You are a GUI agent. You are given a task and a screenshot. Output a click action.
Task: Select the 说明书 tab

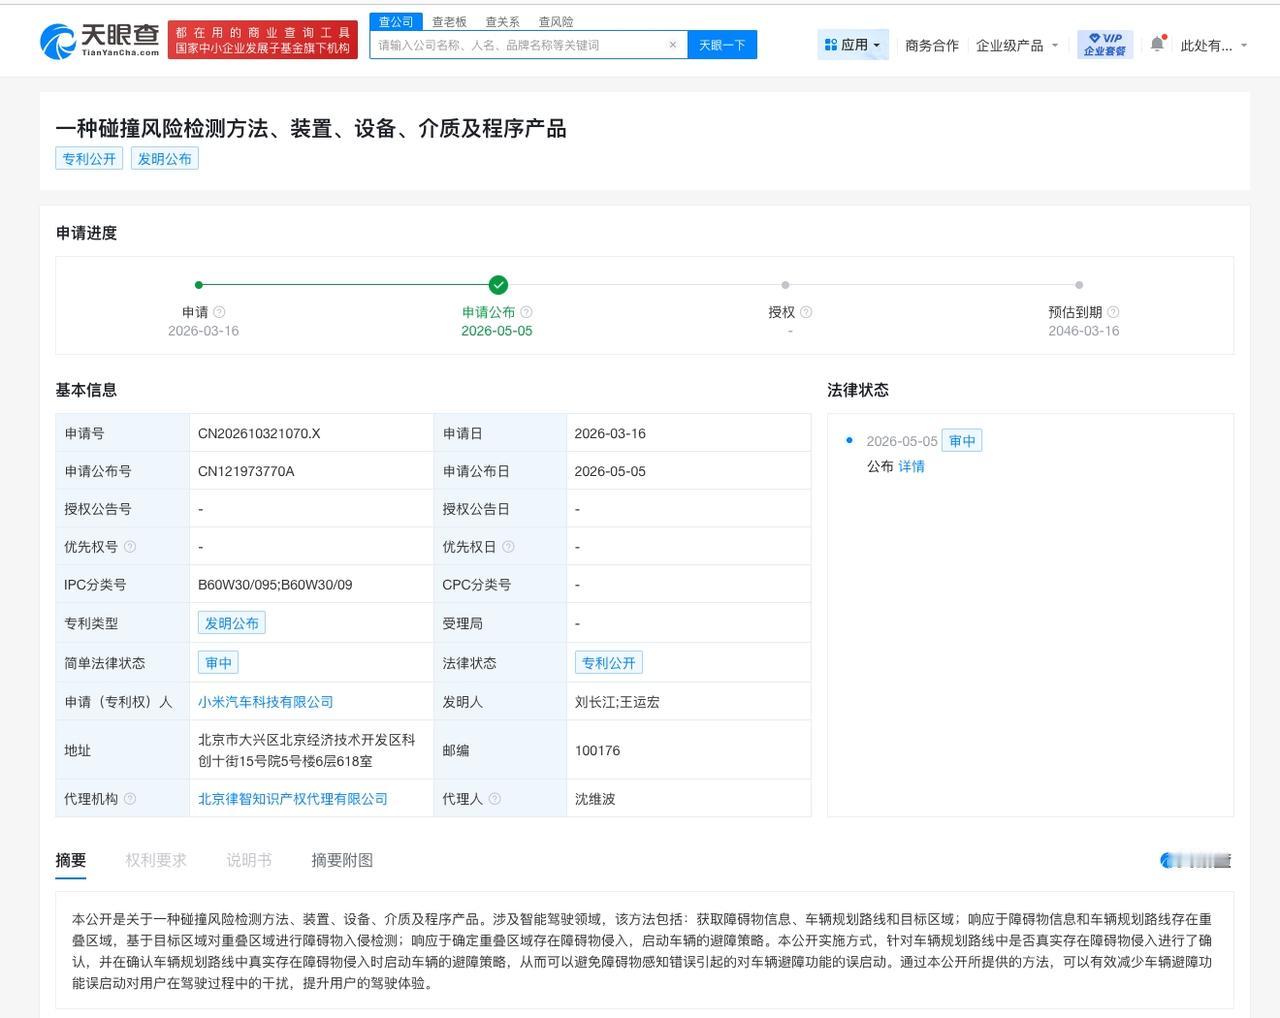pos(249,860)
